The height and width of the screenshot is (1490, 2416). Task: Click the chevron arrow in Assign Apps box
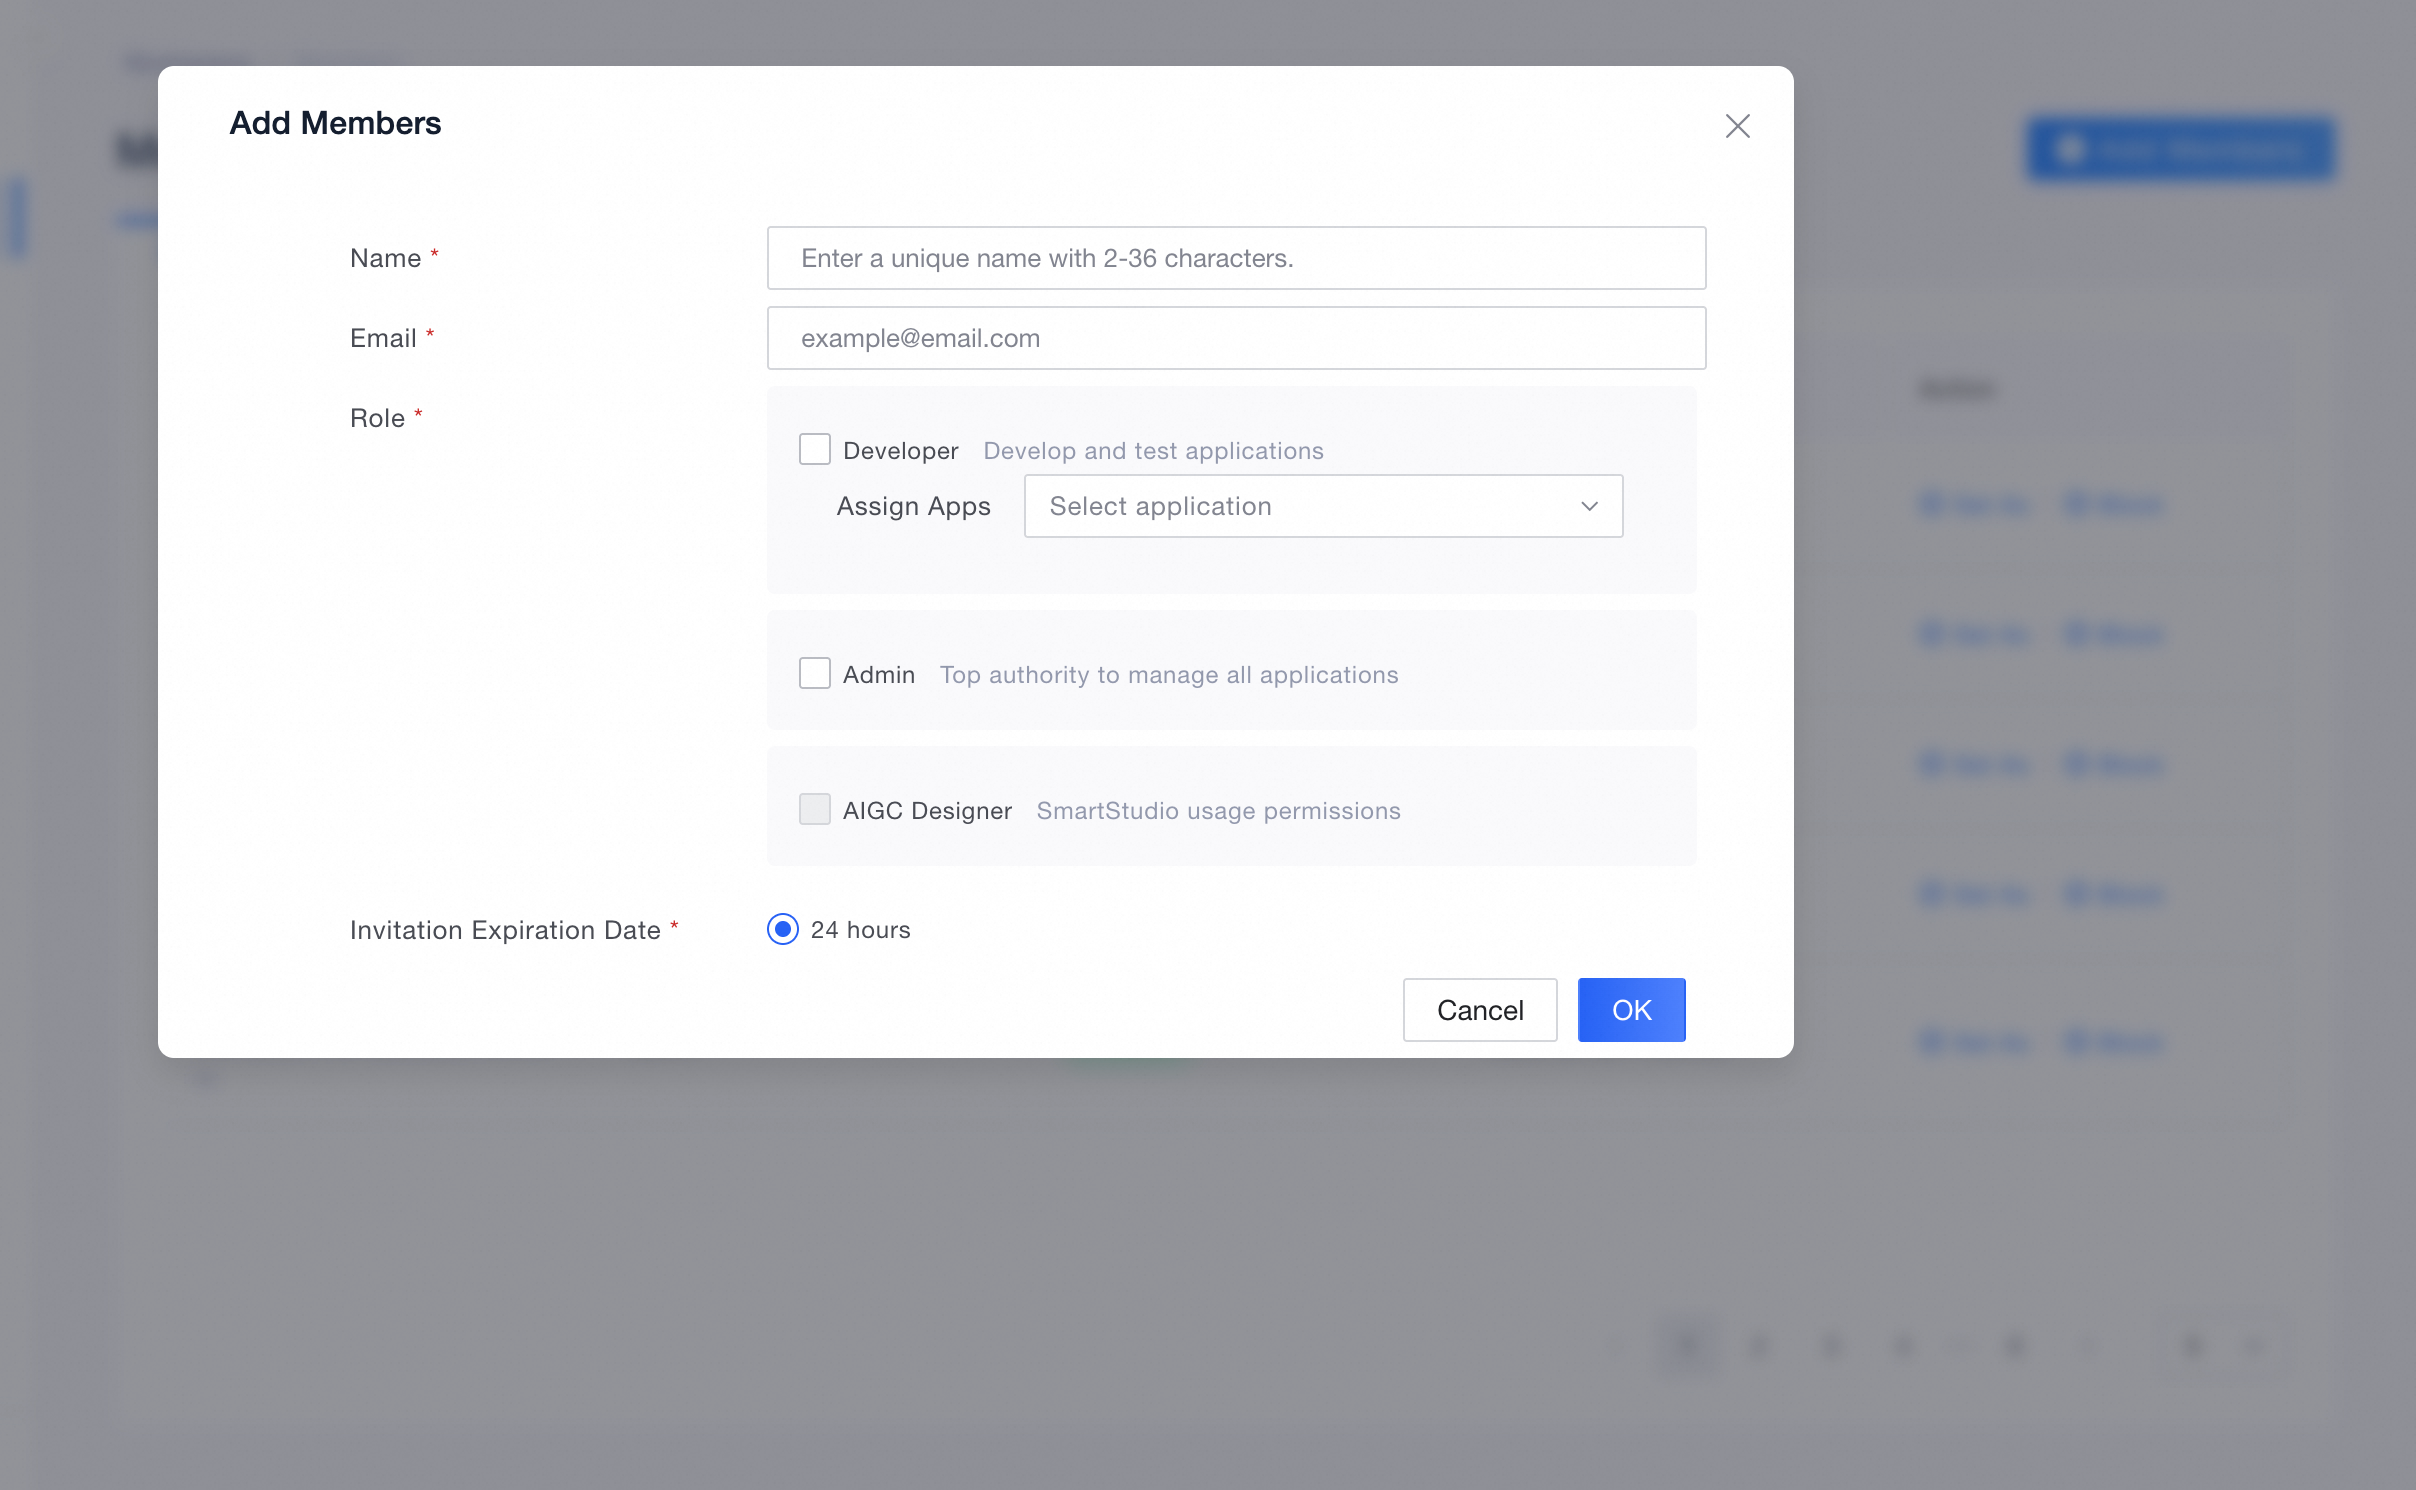[1589, 506]
